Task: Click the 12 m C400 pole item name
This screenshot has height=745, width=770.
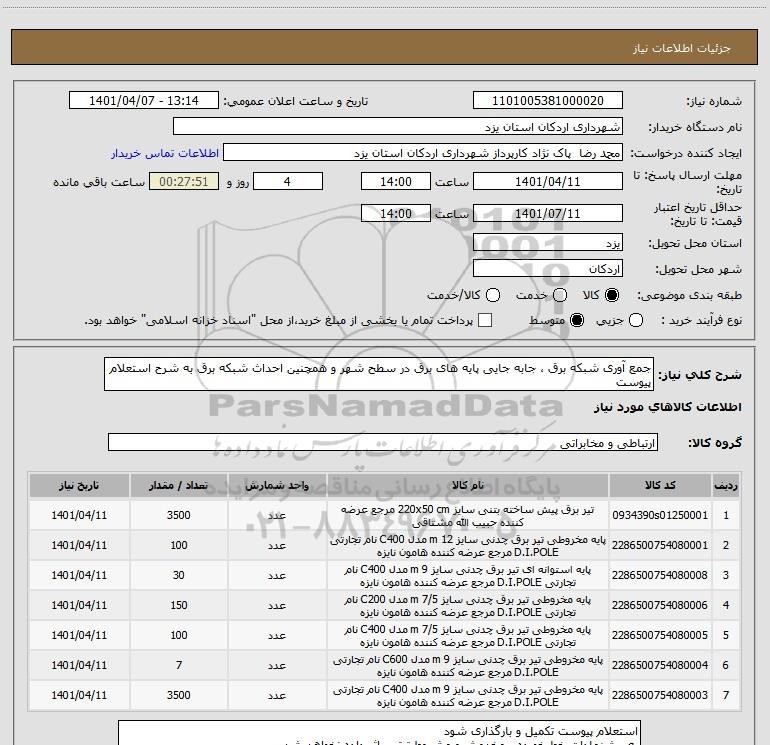Action: coord(468,546)
